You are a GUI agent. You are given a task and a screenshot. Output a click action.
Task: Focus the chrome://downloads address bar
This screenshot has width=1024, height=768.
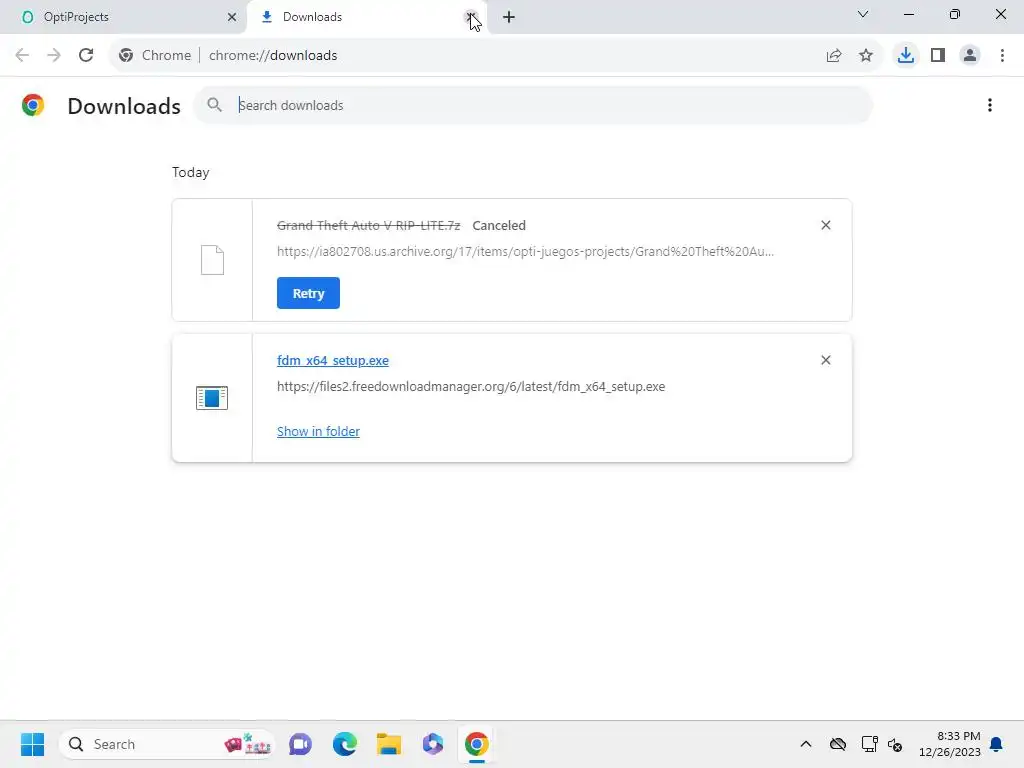click(x=273, y=56)
